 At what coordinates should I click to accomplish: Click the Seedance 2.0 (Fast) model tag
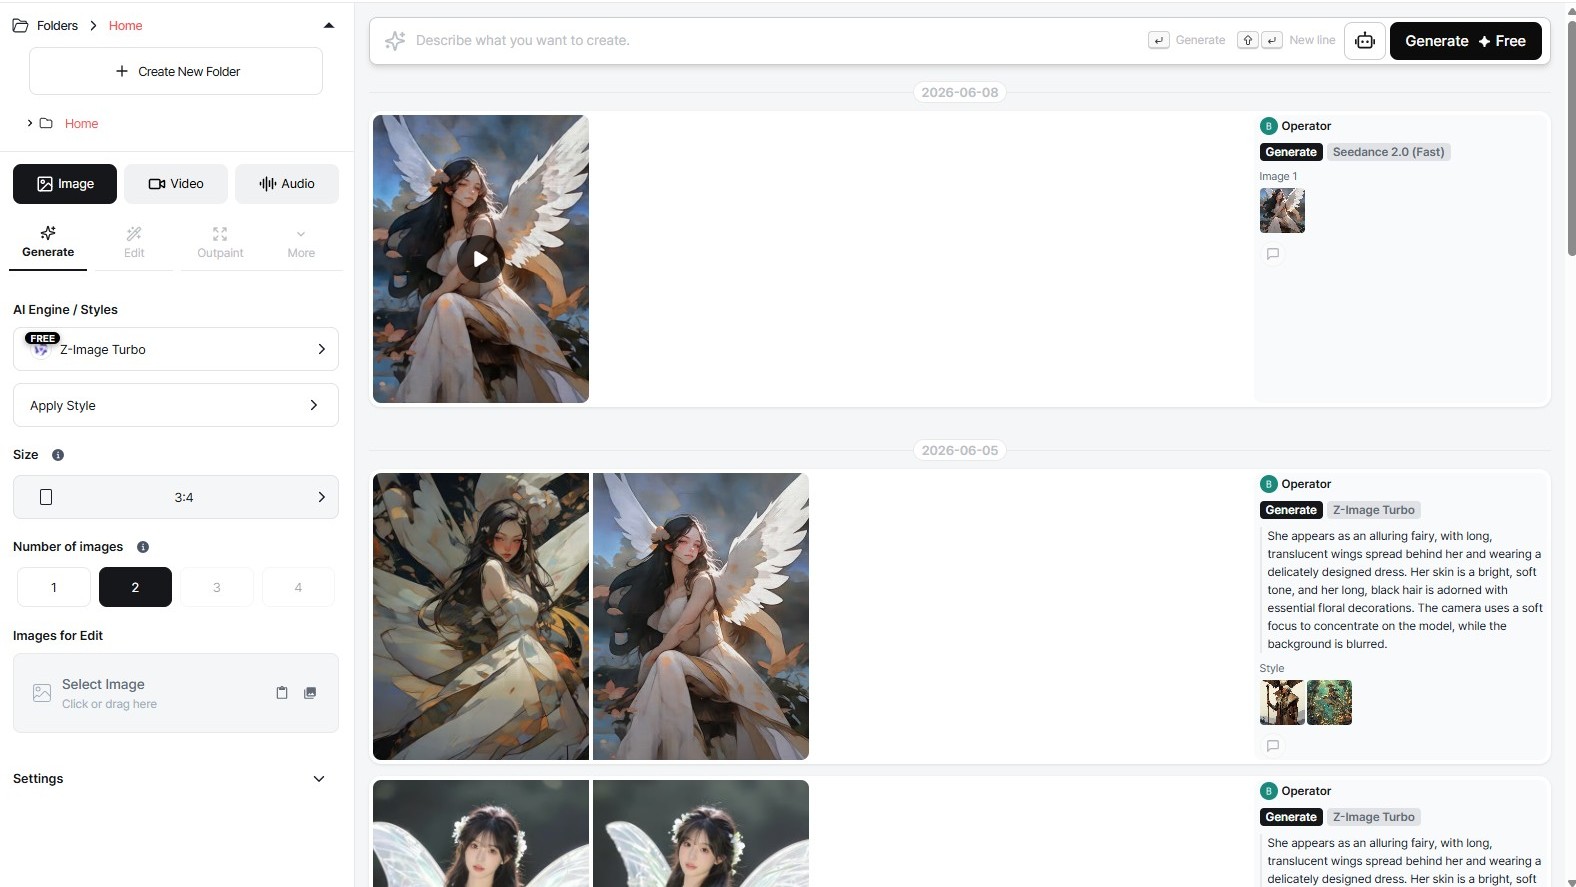pyautogui.click(x=1388, y=152)
